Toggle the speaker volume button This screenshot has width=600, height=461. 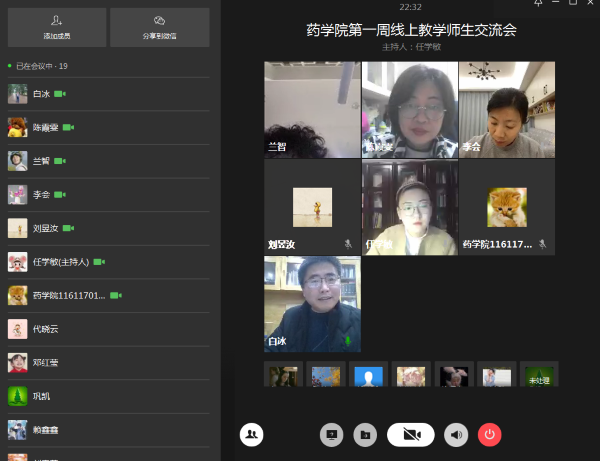click(457, 434)
